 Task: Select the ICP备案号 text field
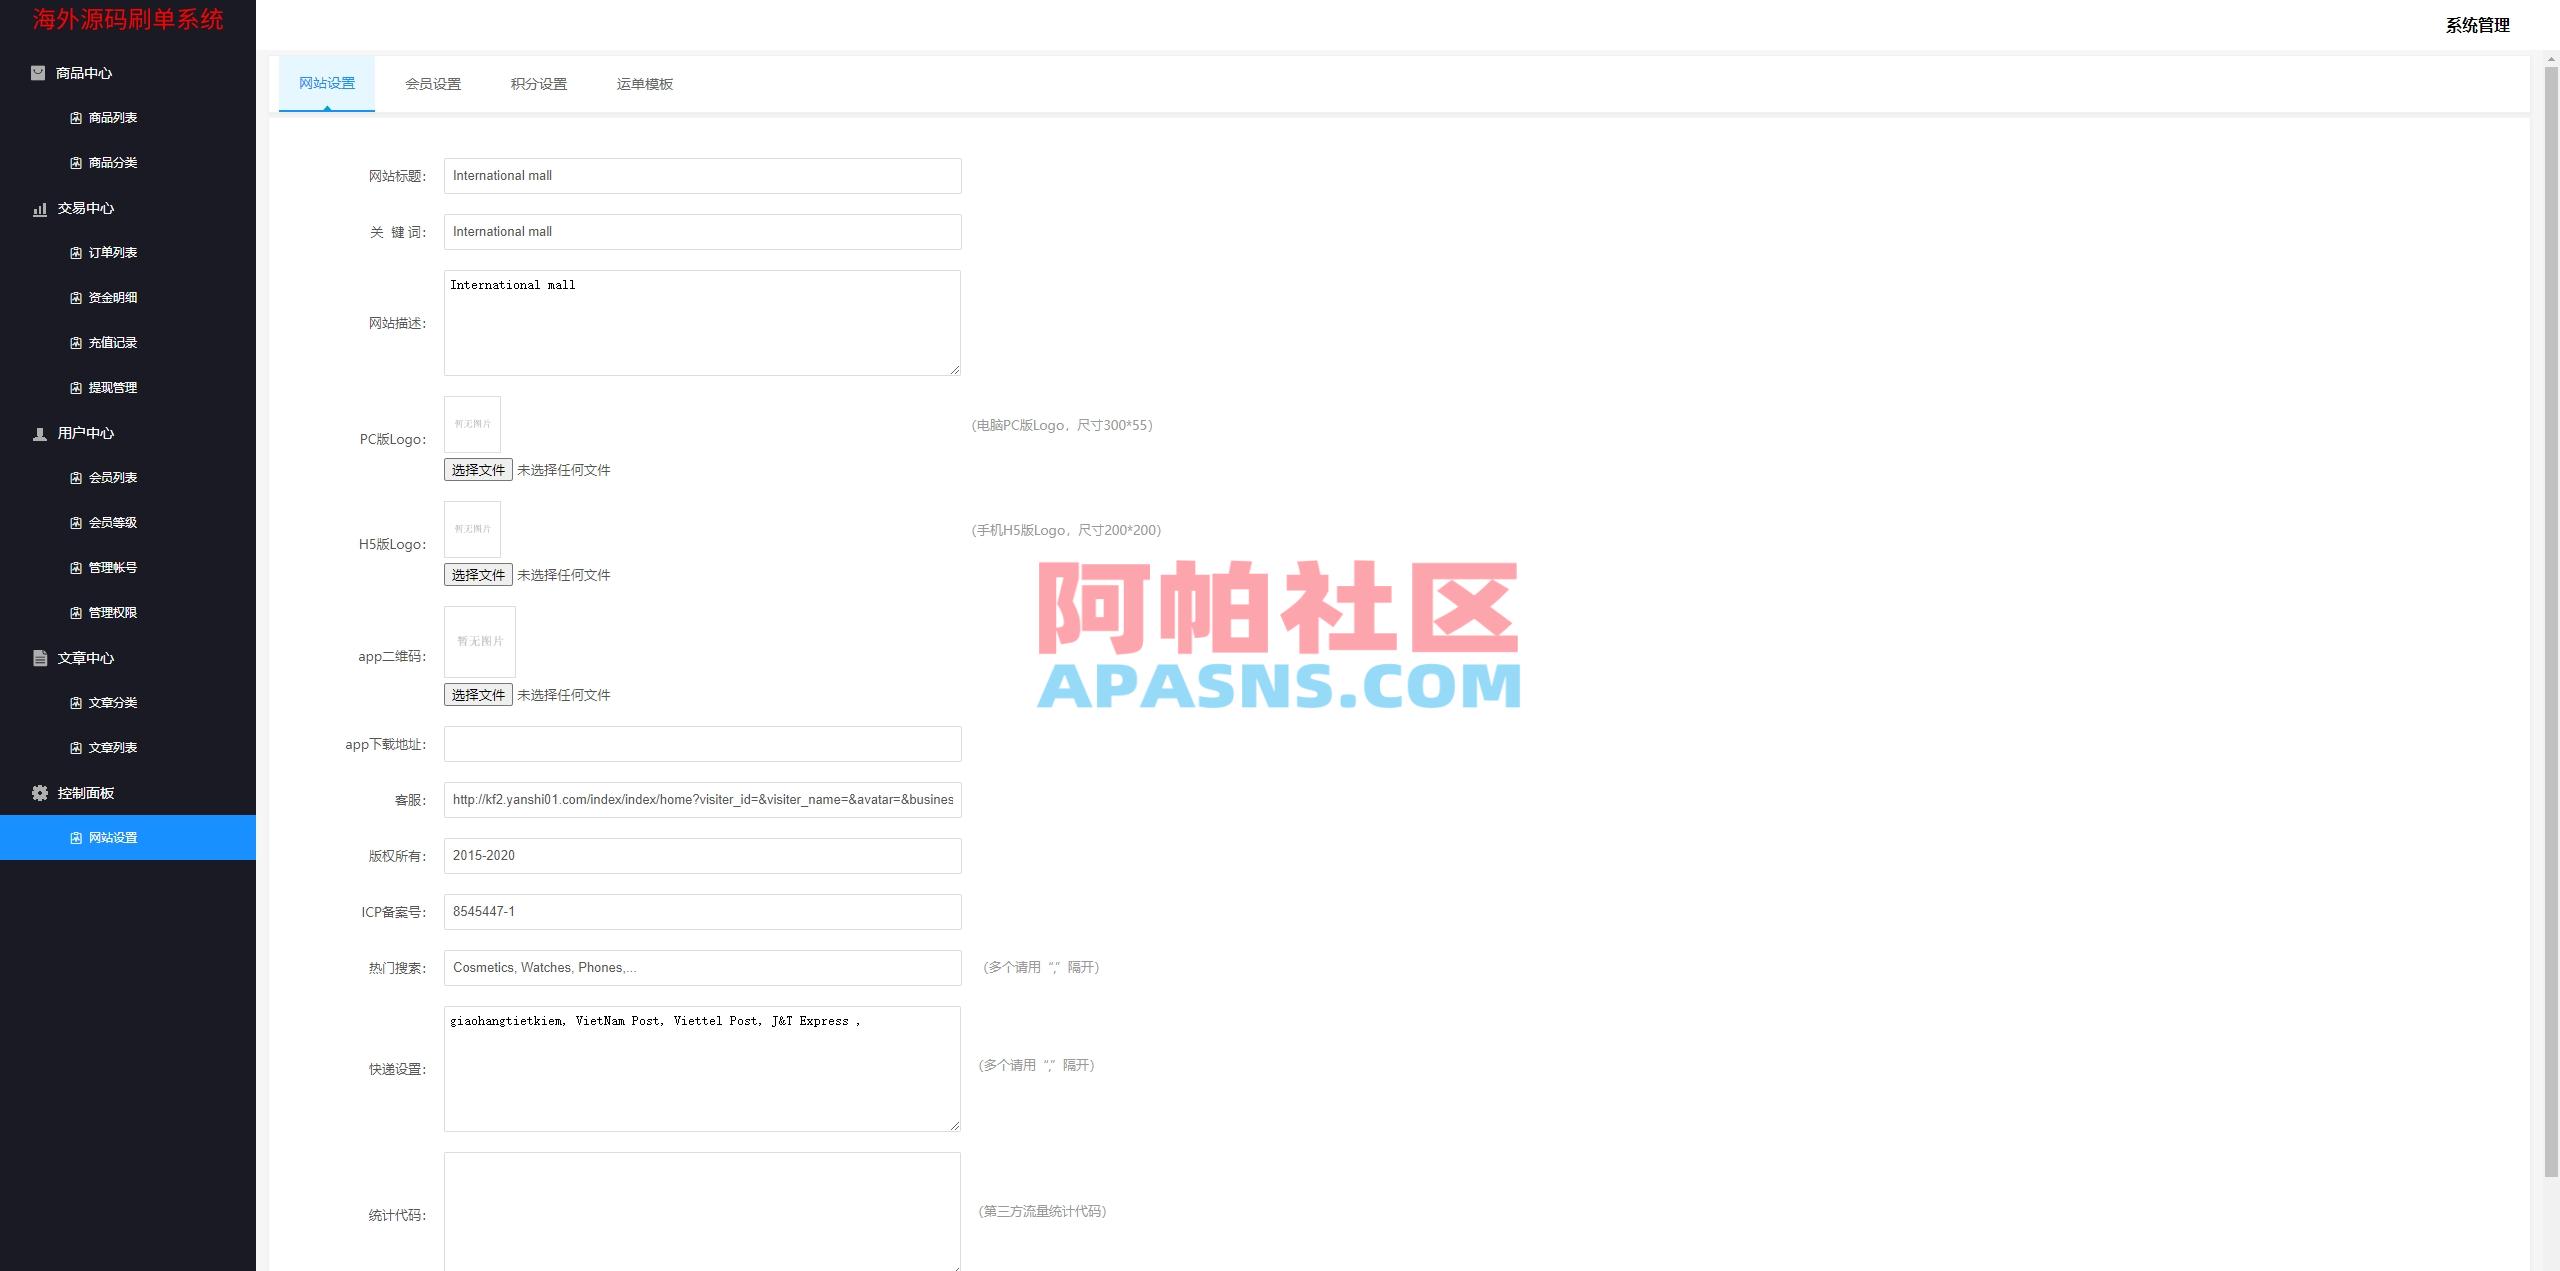(701, 911)
